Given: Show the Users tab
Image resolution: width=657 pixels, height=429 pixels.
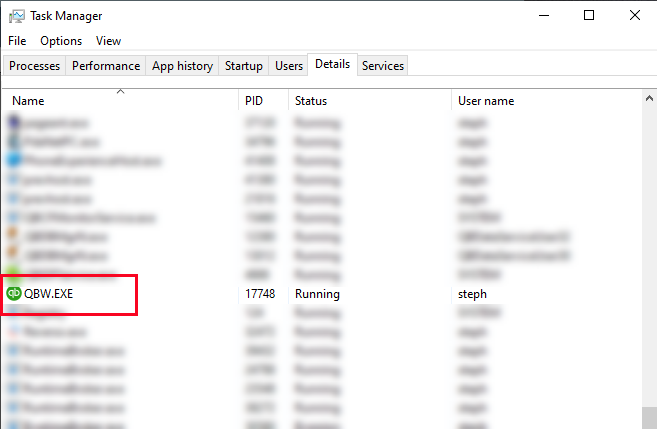Looking at the screenshot, I should click(289, 66).
